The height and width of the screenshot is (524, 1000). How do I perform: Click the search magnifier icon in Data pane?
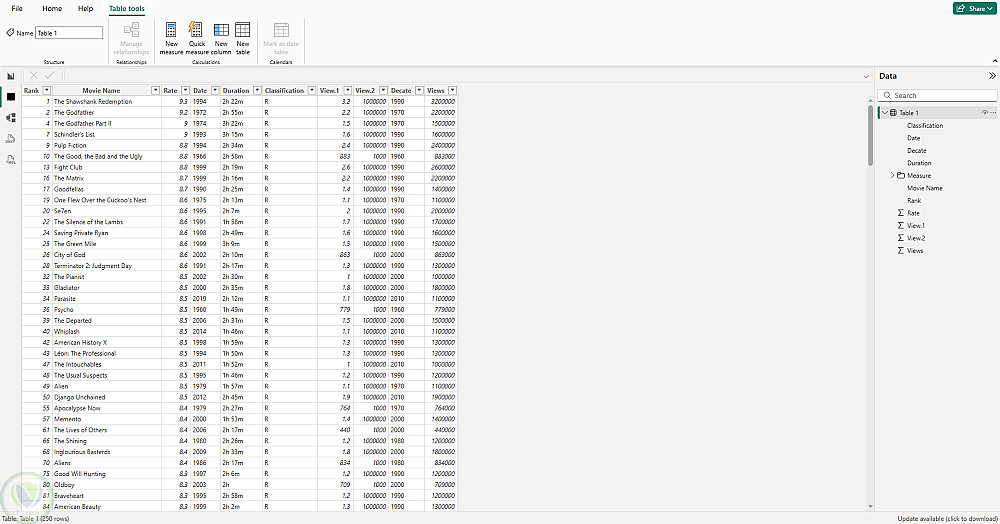point(887,96)
